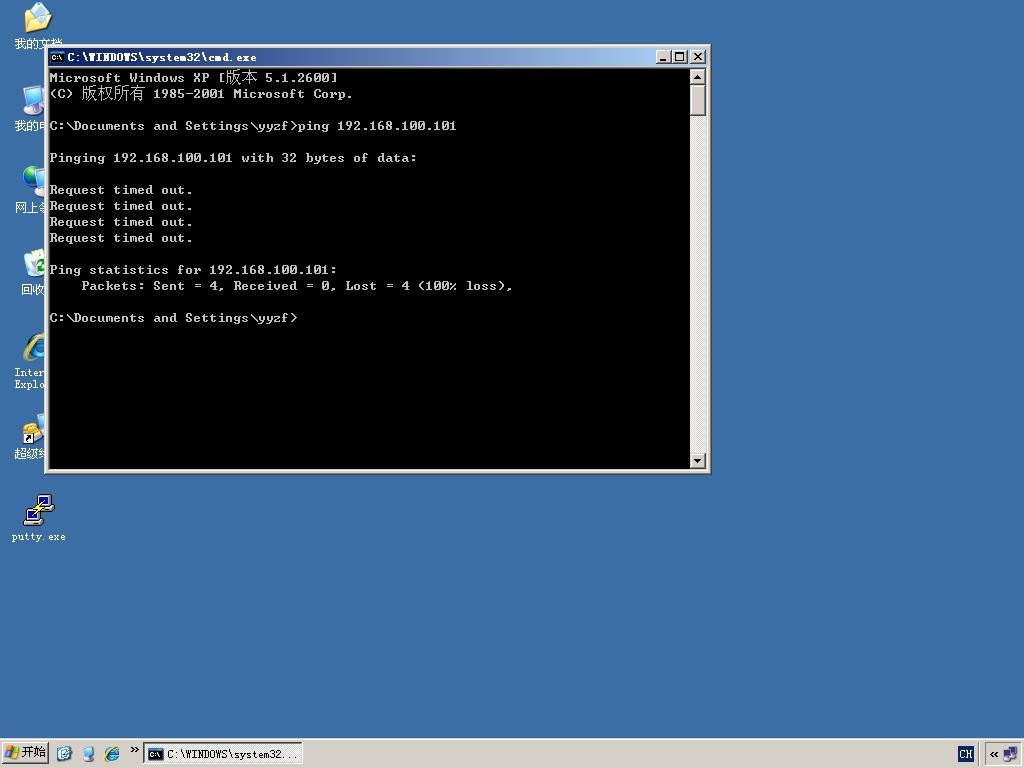This screenshot has height=768, width=1024.
Task: Click the 'Ping statistics for 192.168.100.101' line
Action: 193,270
